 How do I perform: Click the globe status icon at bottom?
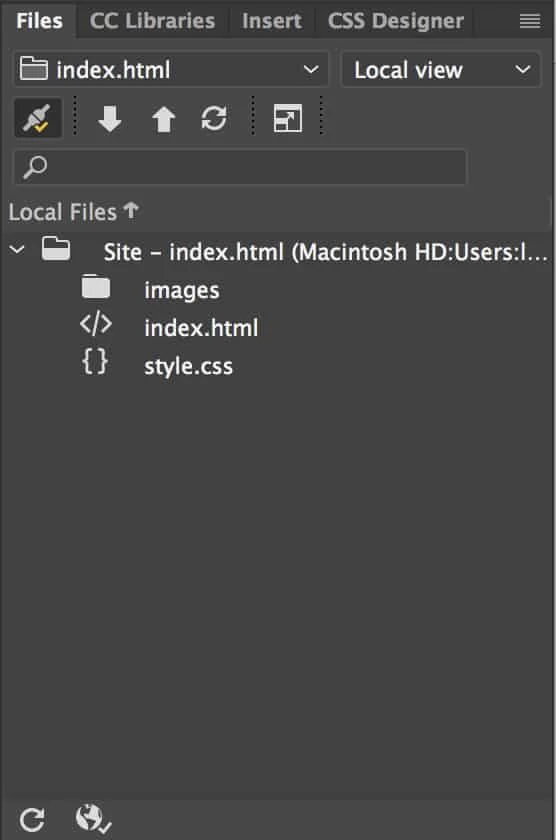click(93, 819)
